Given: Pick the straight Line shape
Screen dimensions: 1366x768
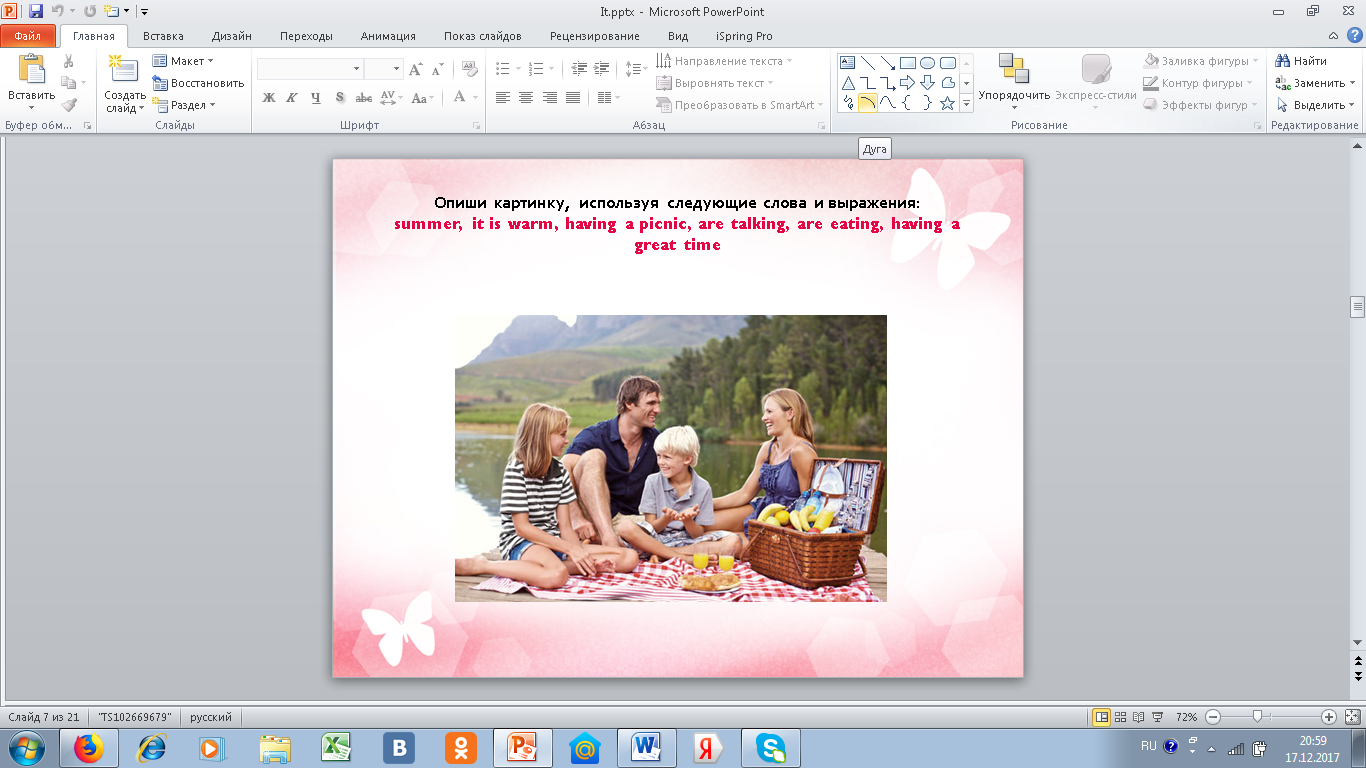Looking at the screenshot, I should coord(868,62).
